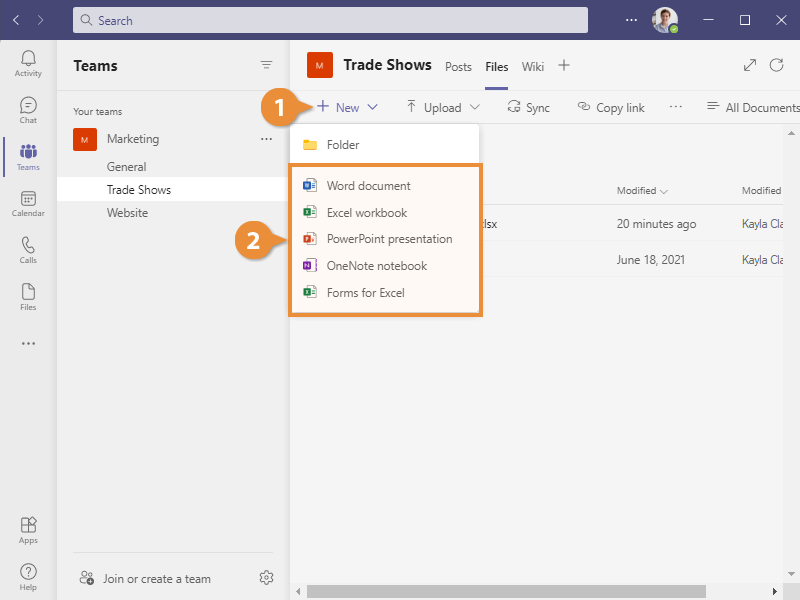800x600 pixels.
Task: Expand the tab to full view
Action: click(x=750, y=66)
